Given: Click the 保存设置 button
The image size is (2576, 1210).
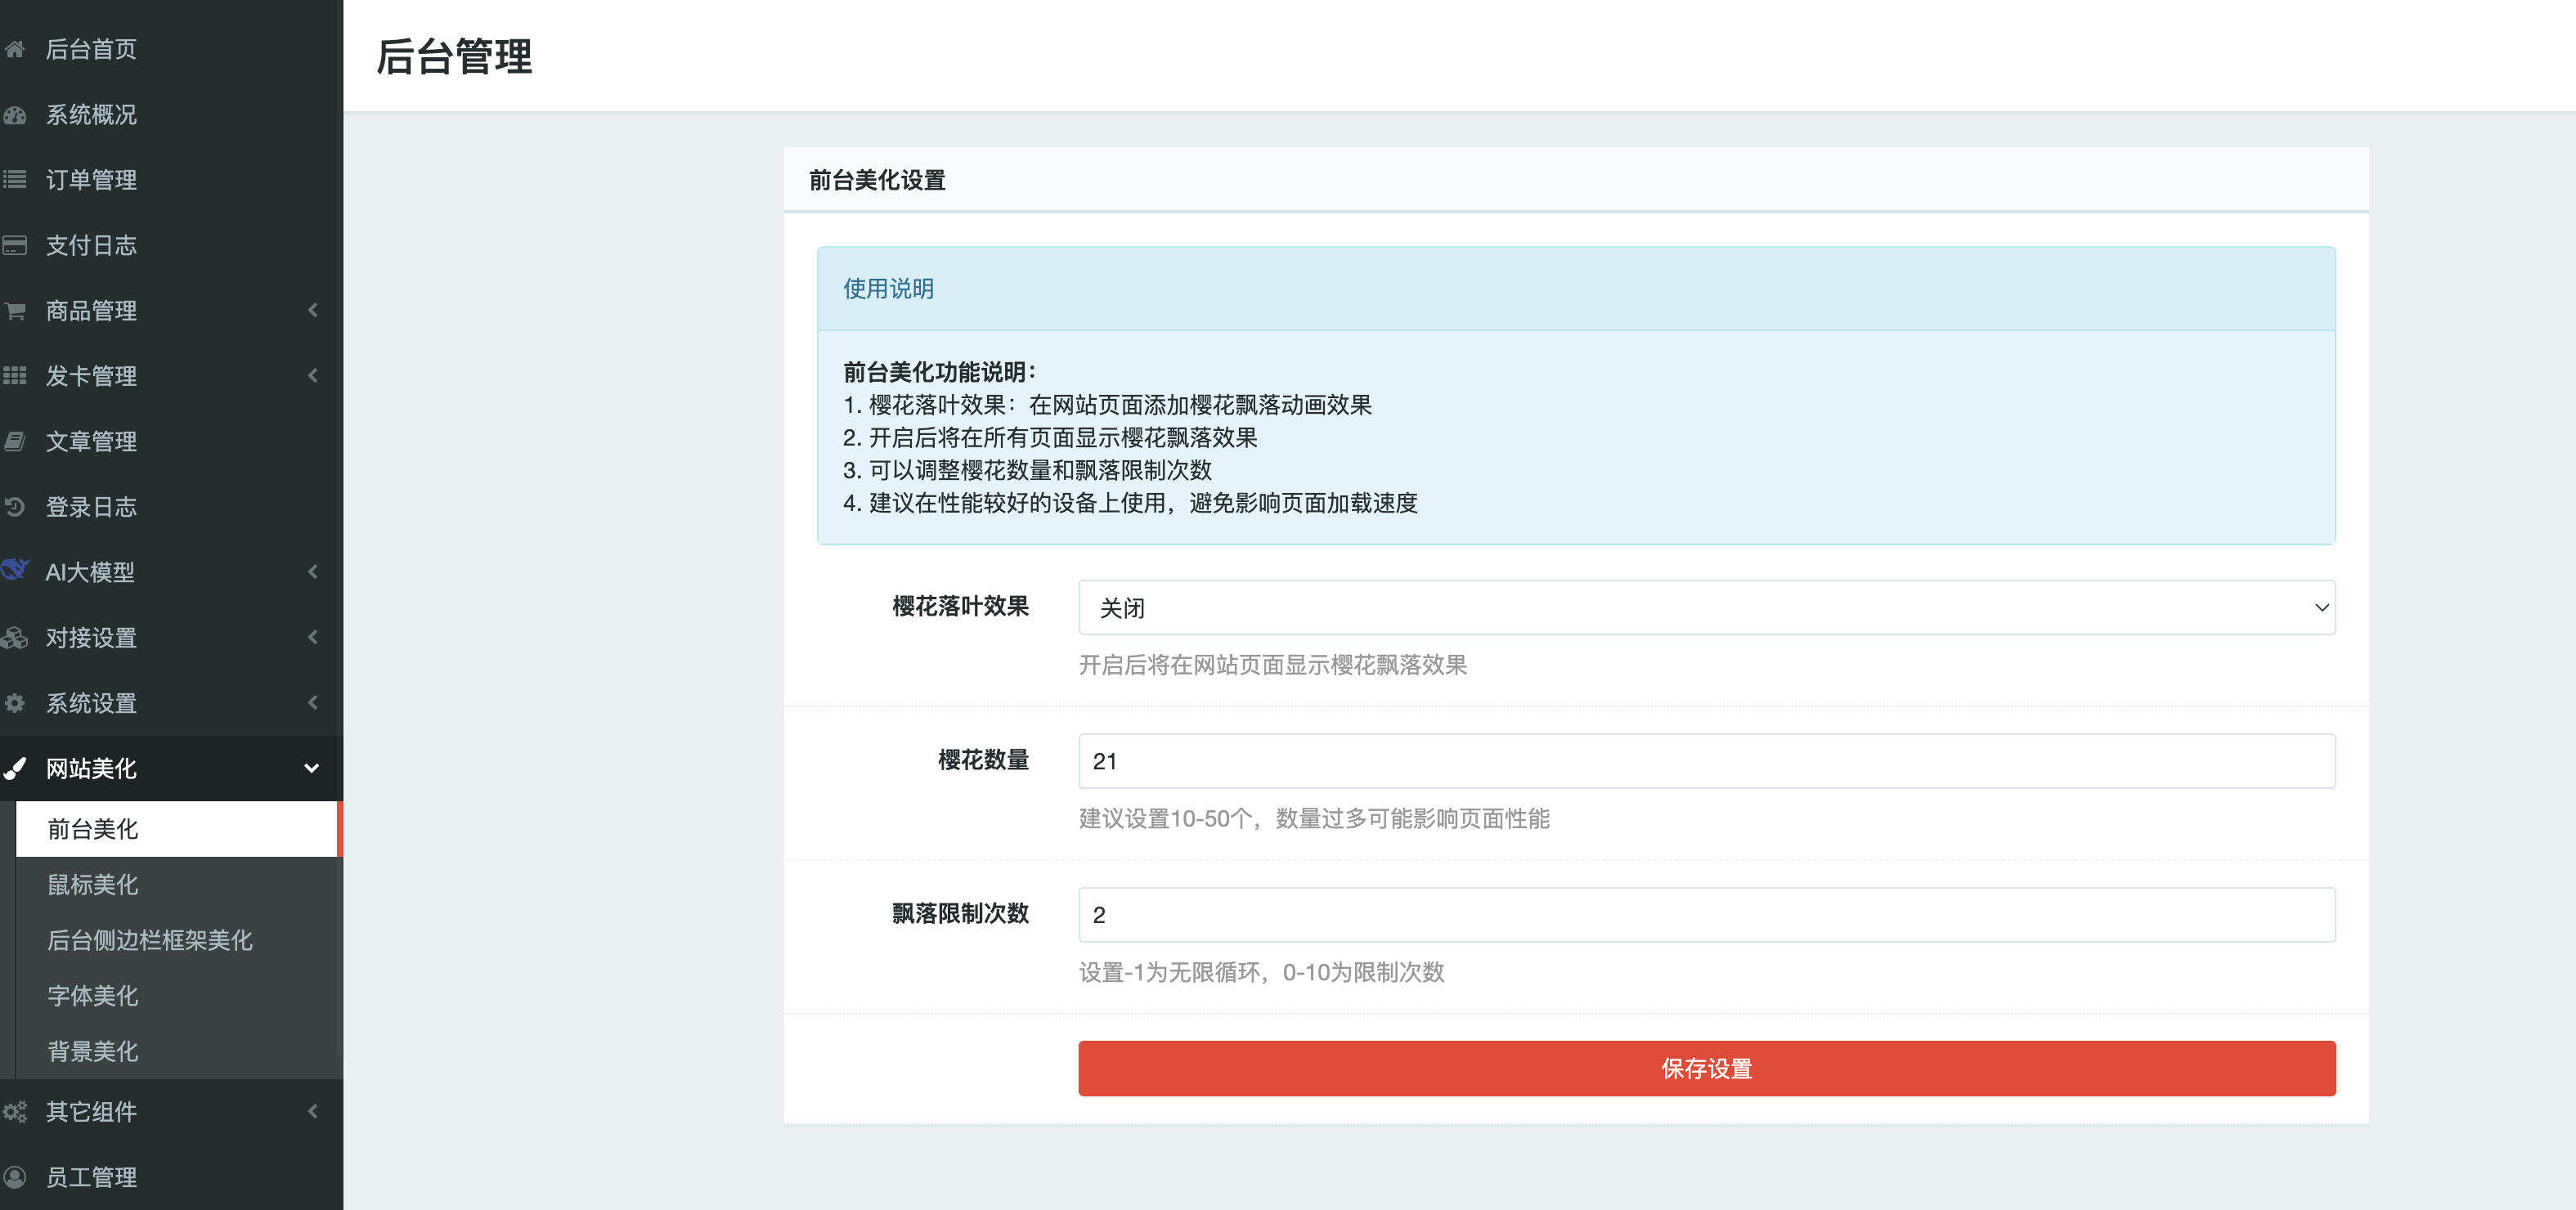Looking at the screenshot, I should [1705, 1068].
